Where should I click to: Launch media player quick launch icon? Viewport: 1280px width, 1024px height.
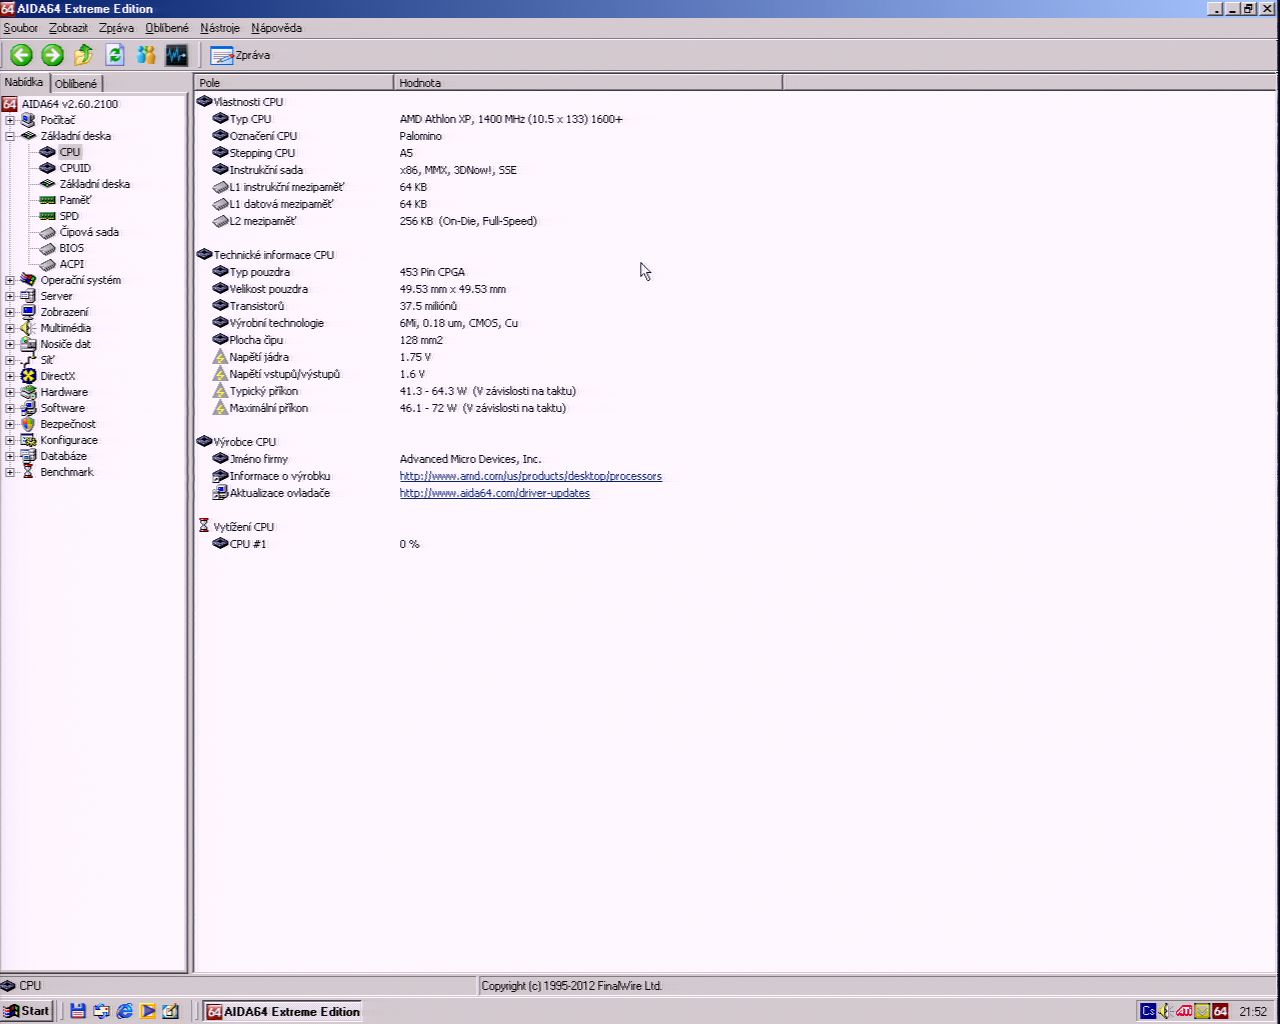click(148, 1011)
